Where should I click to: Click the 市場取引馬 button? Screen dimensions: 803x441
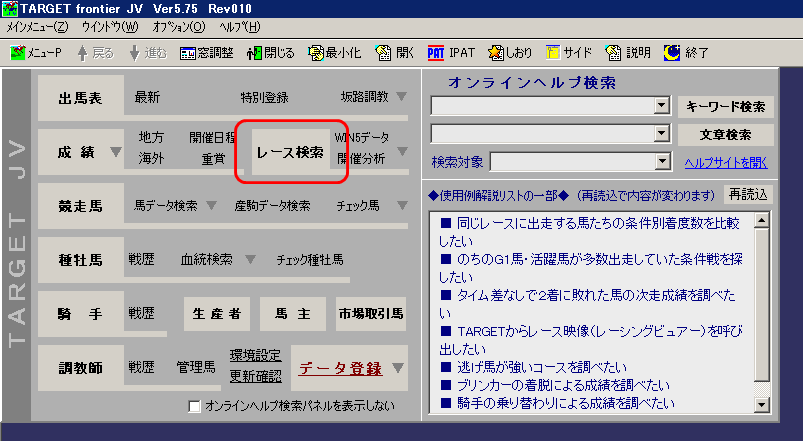pos(371,313)
